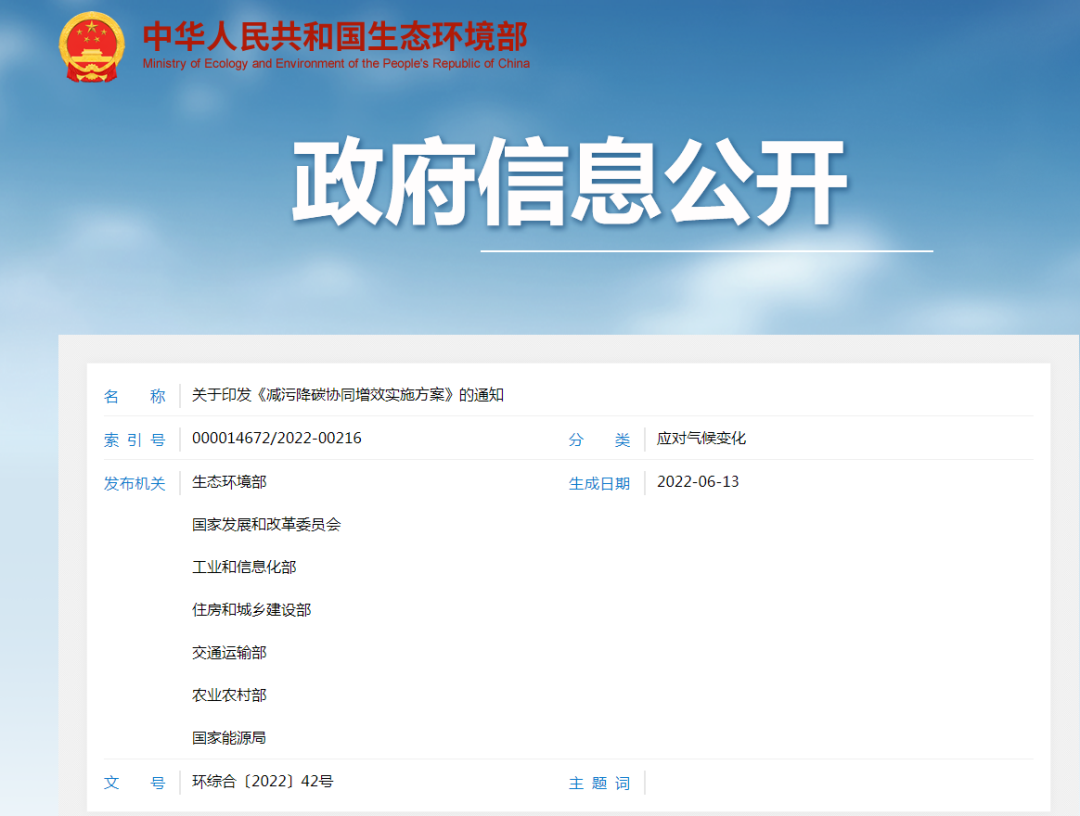Click the 主题词 field label
The height and width of the screenshot is (816, 1080).
(x=599, y=783)
